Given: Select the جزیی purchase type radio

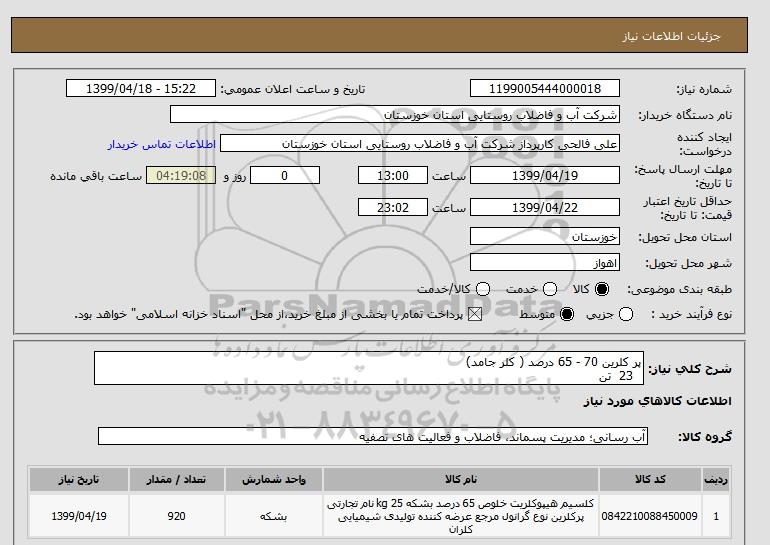Looking at the screenshot, I should pyautogui.click(x=626, y=314).
